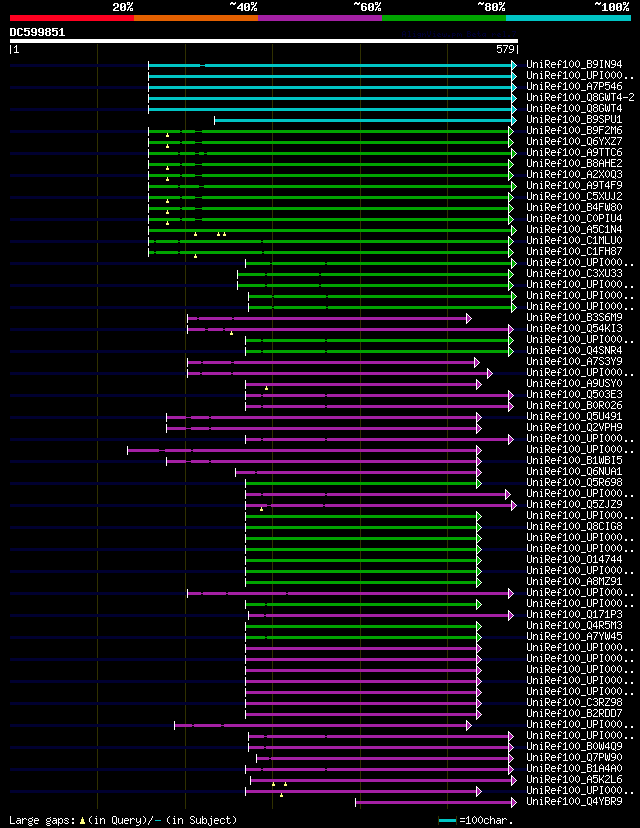Click the red 20% identity color segment
The height and width of the screenshot is (828, 640).
pos(72,18)
